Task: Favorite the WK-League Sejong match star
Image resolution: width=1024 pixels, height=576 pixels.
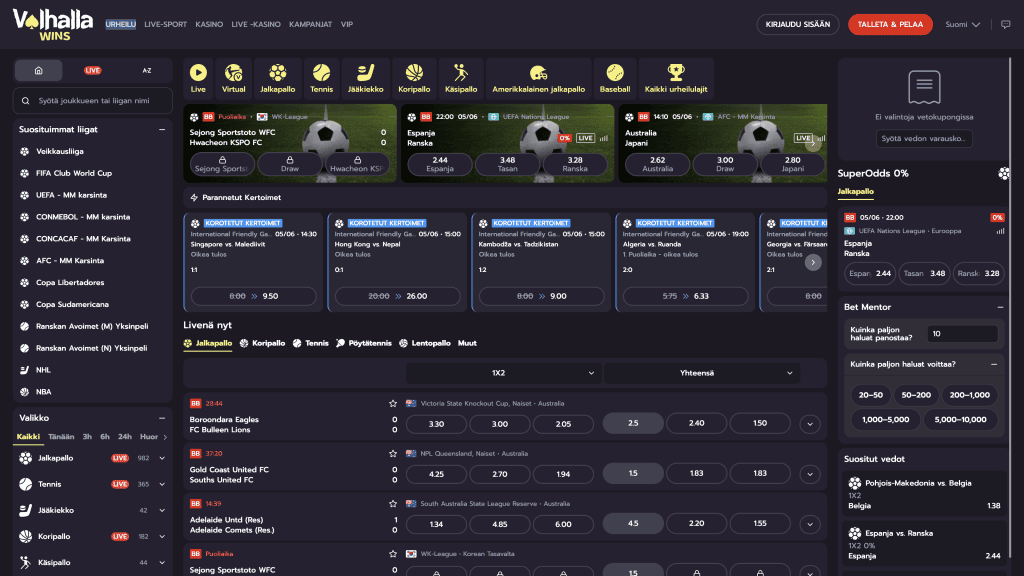Action: click(392, 554)
